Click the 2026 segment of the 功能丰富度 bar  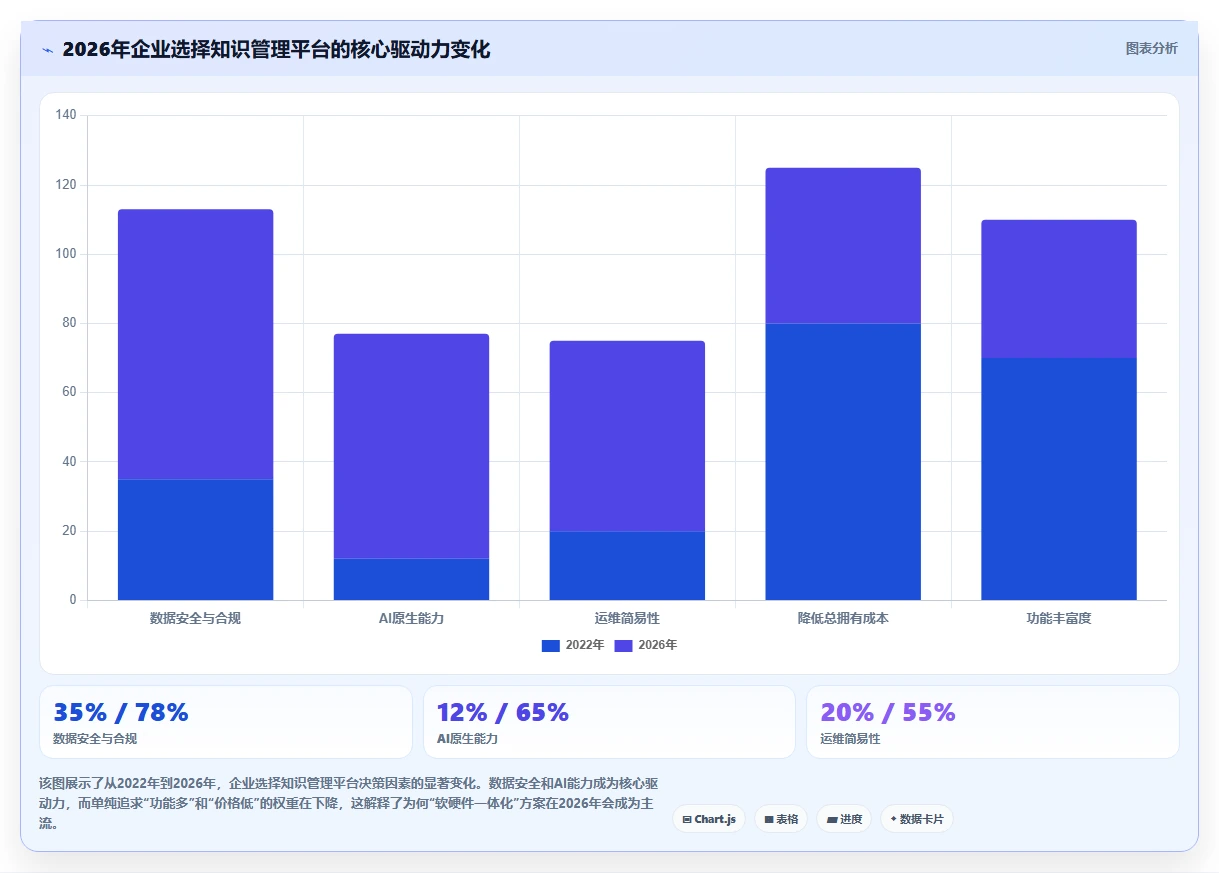[1059, 289]
